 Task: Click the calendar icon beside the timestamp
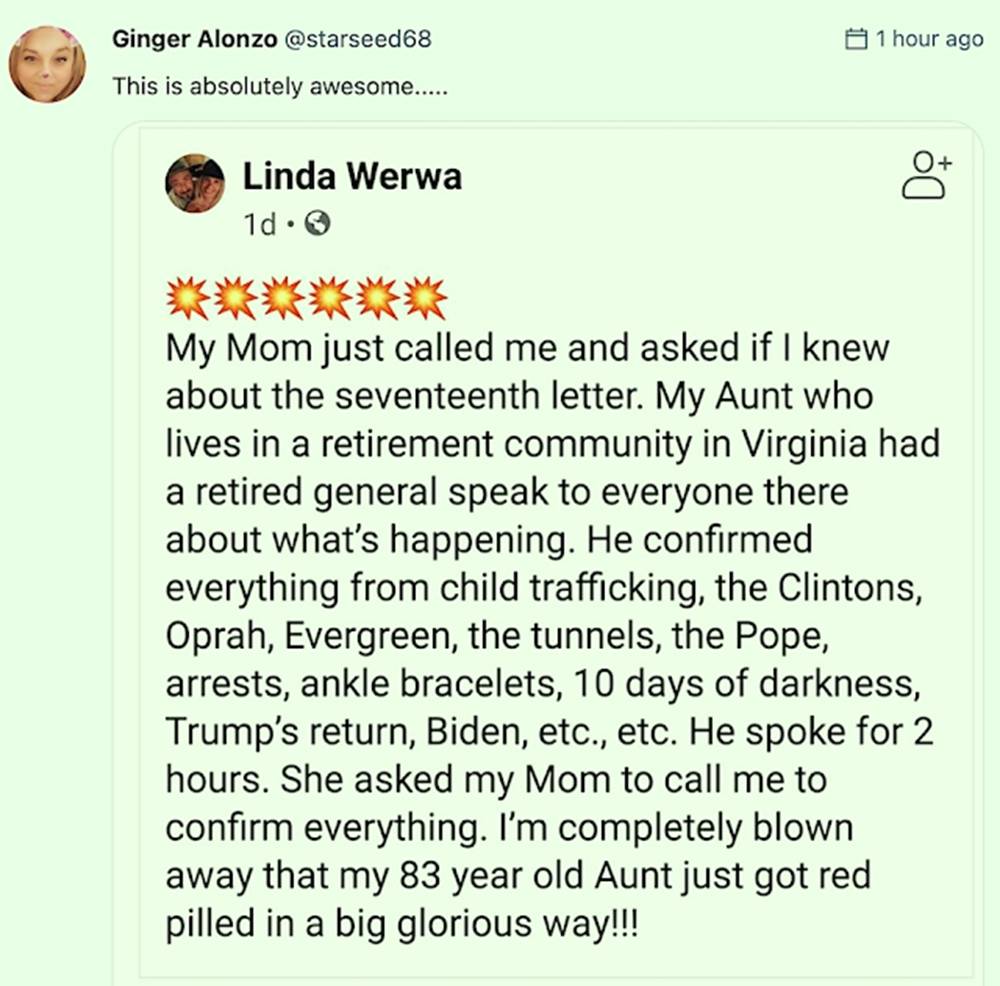point(855,40)
